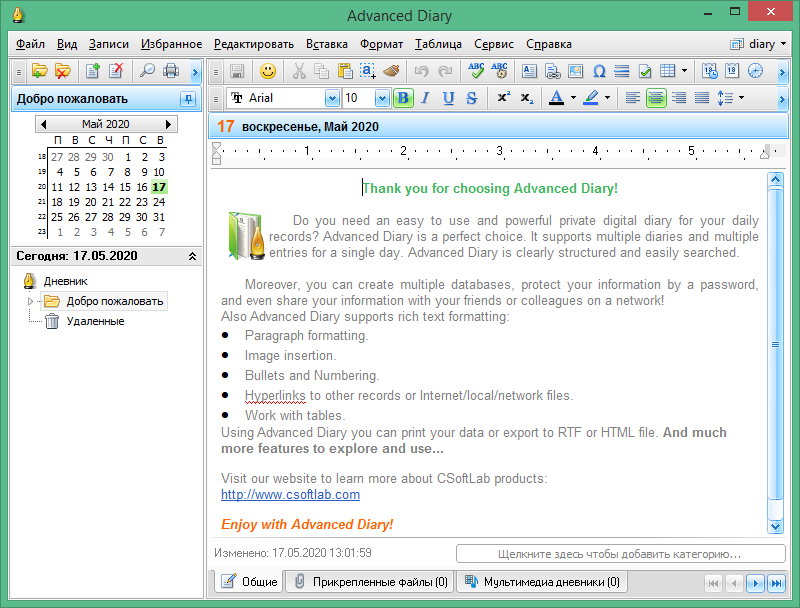
Task: Open the http://www.csoftlab.com link
Action: [290, 495]
